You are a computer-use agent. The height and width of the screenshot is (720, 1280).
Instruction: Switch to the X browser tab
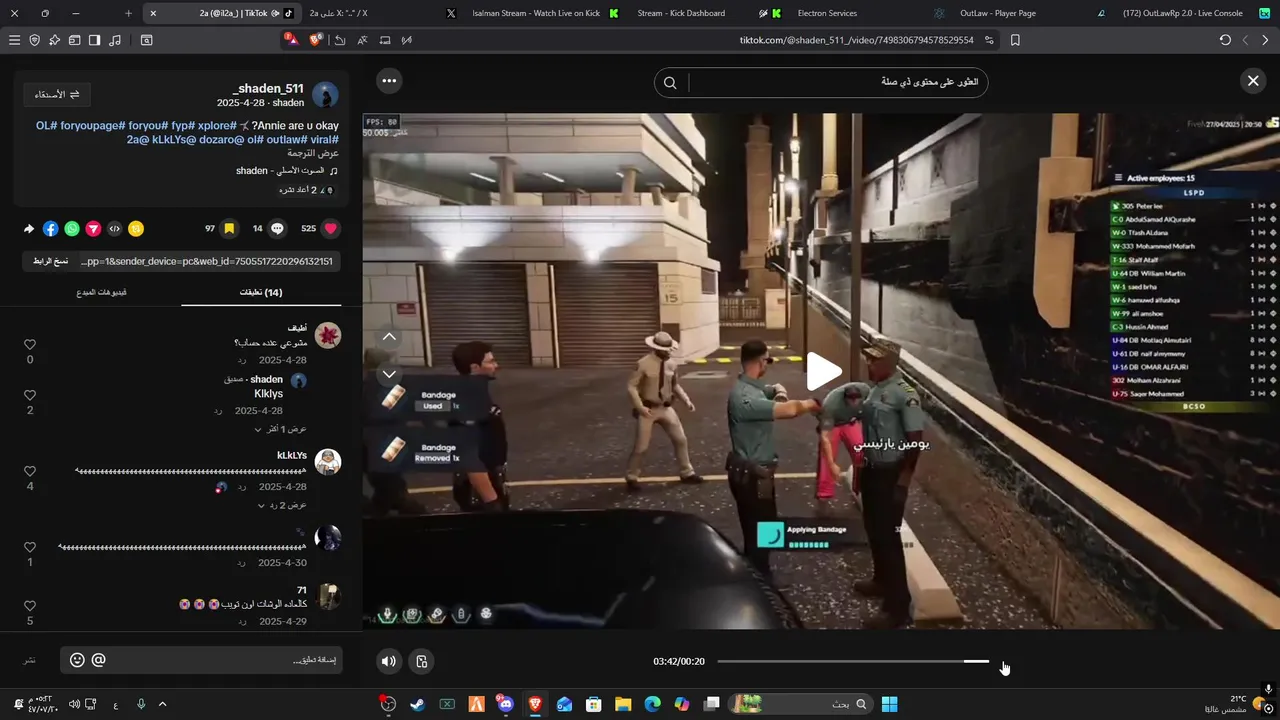(383, 13)
